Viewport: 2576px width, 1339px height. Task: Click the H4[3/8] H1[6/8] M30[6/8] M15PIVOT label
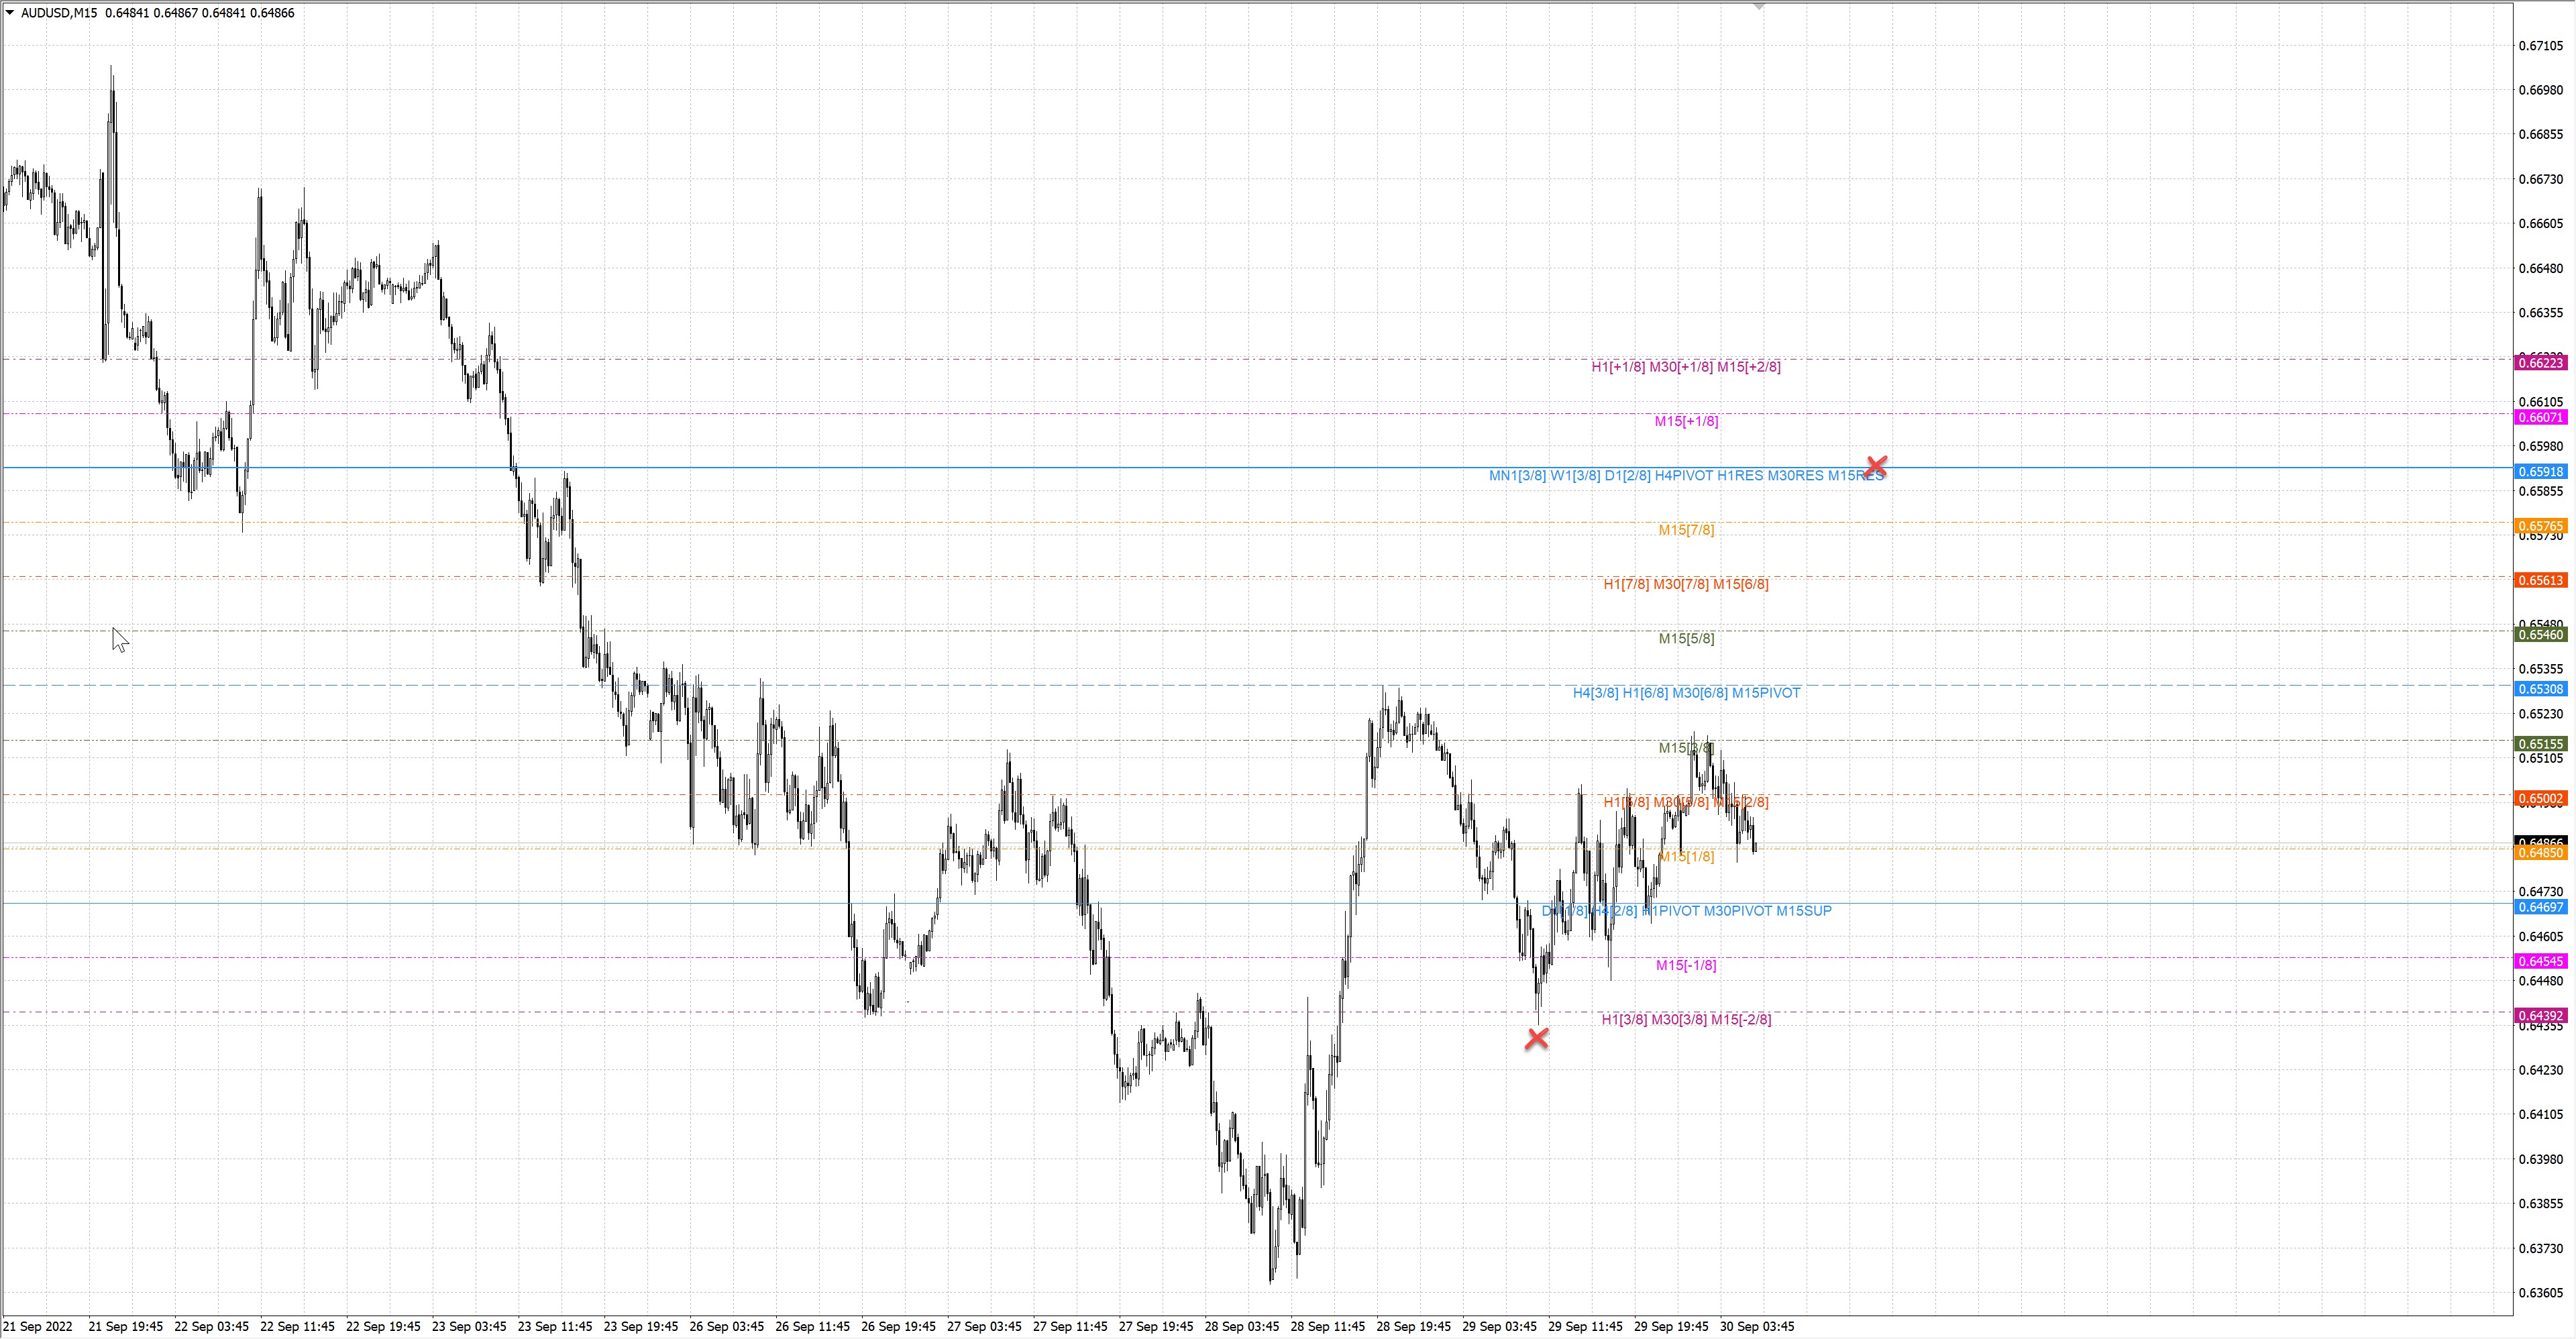pos(1686,693)
